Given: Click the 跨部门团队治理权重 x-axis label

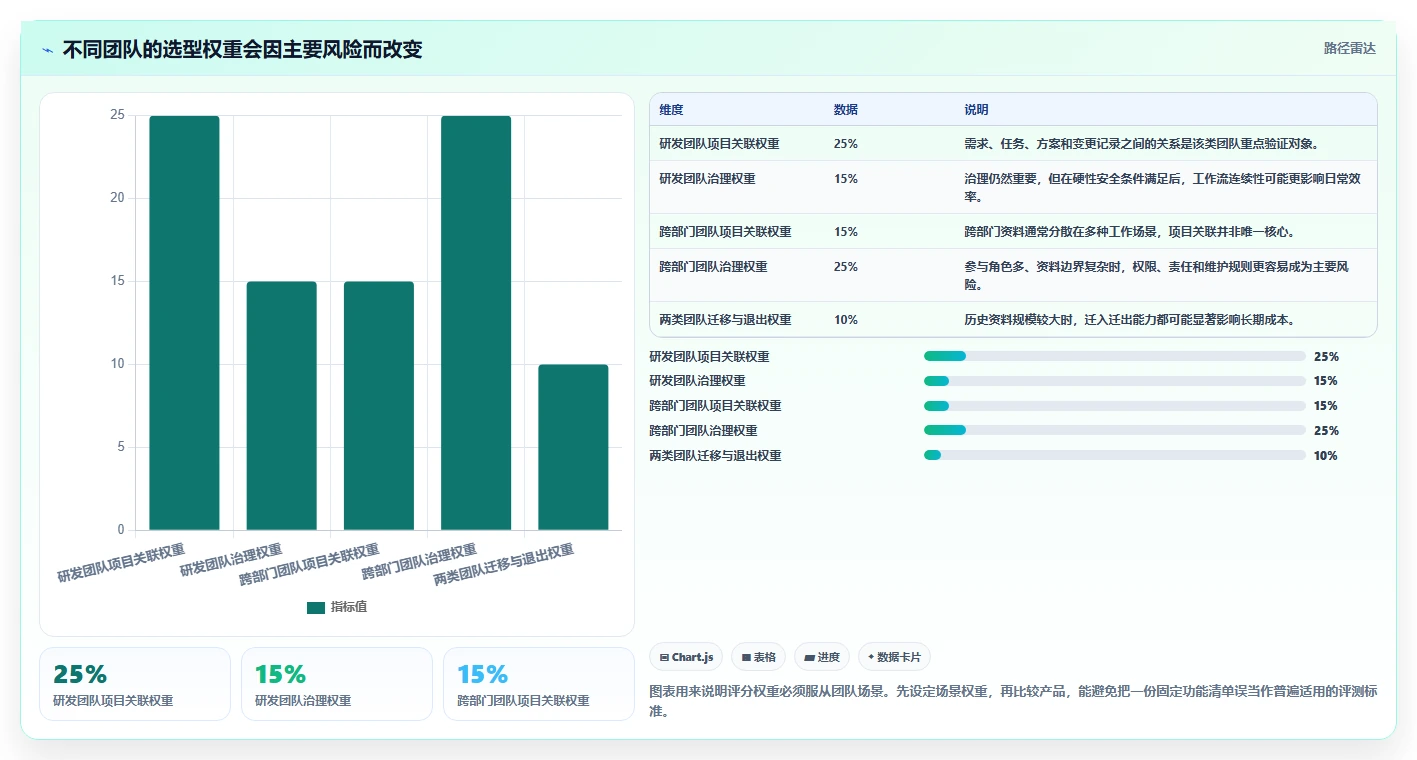Looking at the screenshot, I should coord(419,562).
